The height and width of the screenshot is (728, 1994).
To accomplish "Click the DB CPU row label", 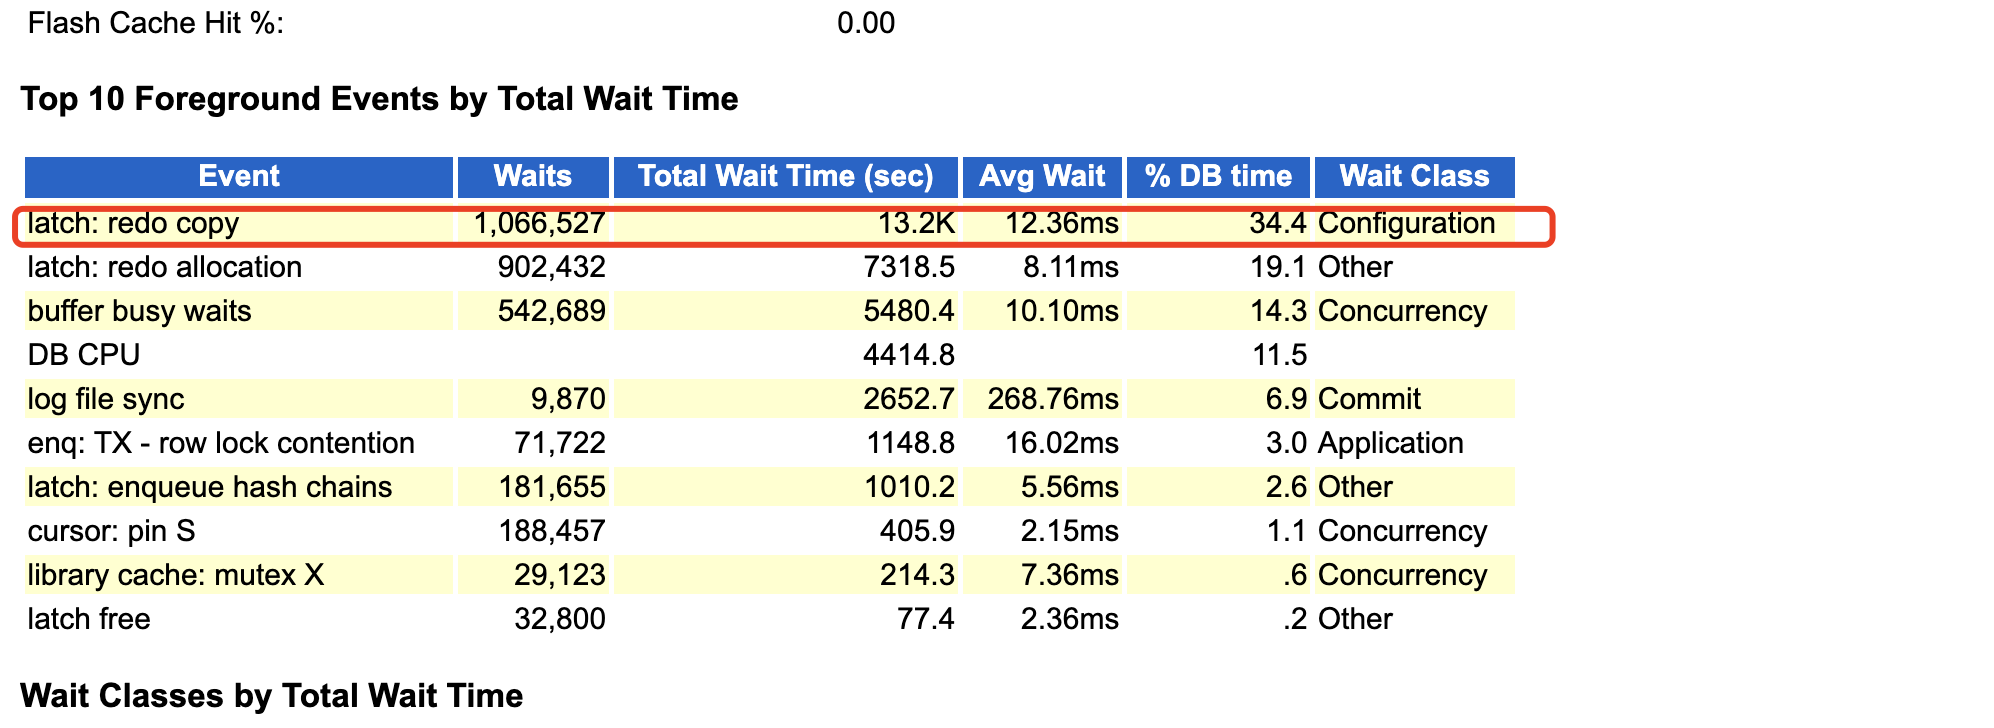I will tap(84, 355).
